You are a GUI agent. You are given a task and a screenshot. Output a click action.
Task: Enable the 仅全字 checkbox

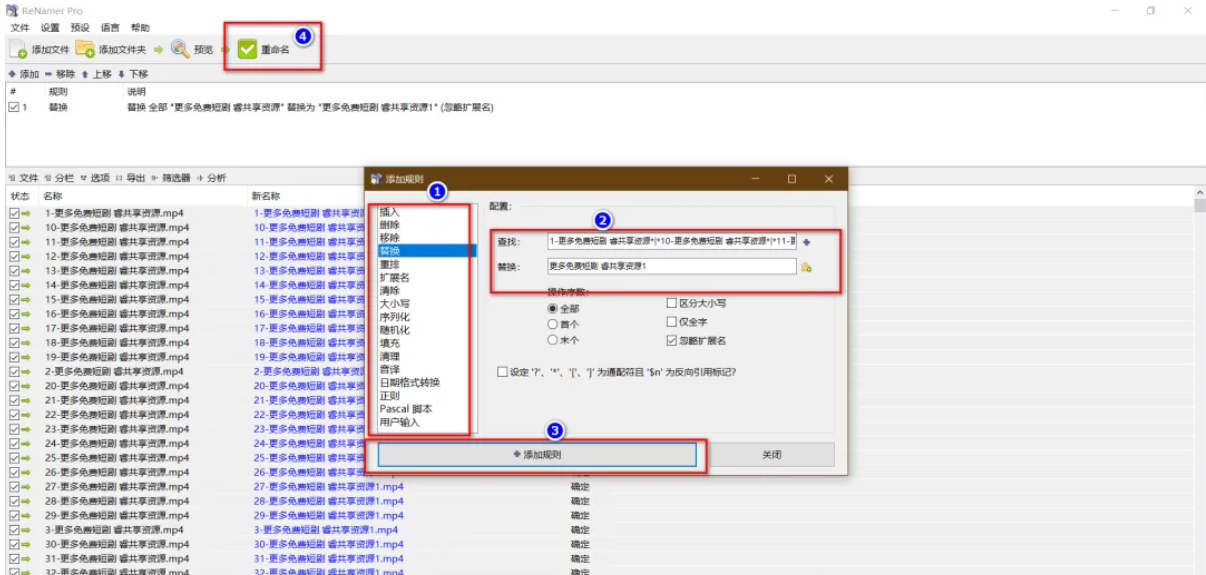tap(672, 322)
